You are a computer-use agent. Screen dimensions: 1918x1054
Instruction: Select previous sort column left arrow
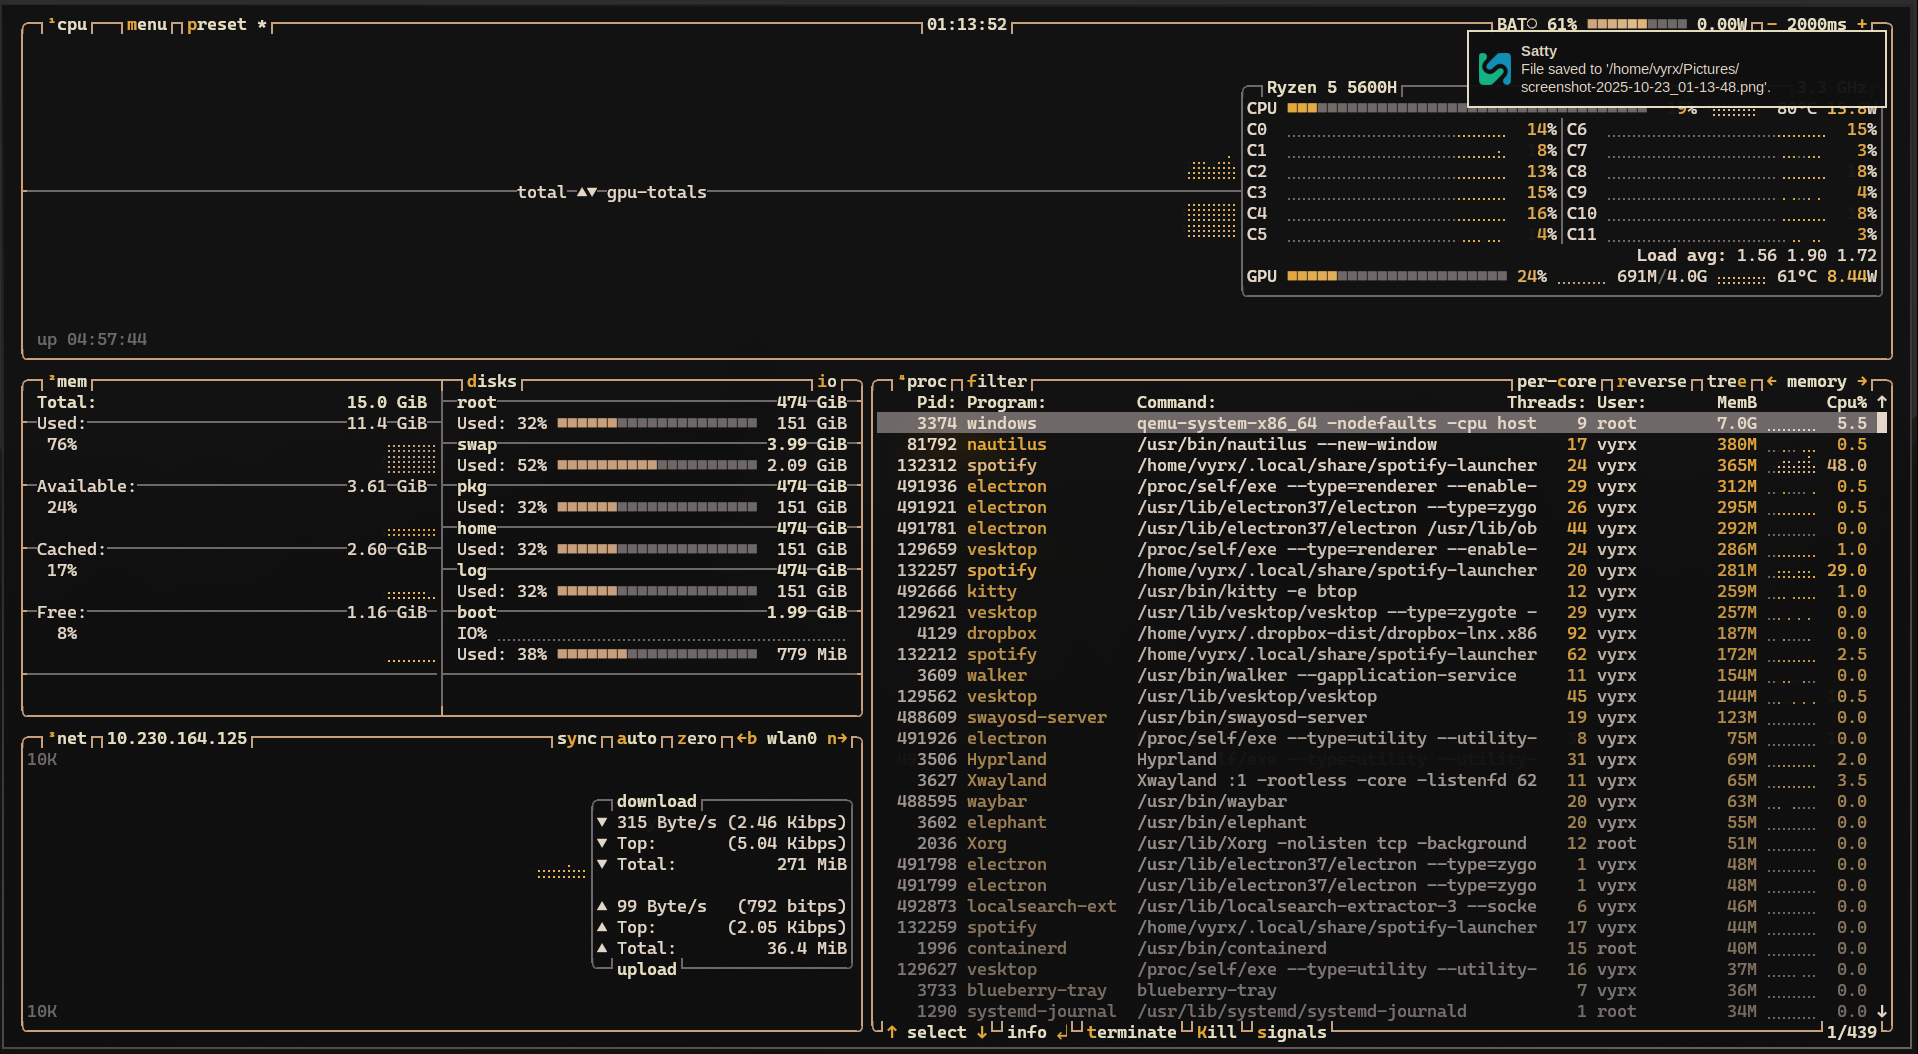1772,382
